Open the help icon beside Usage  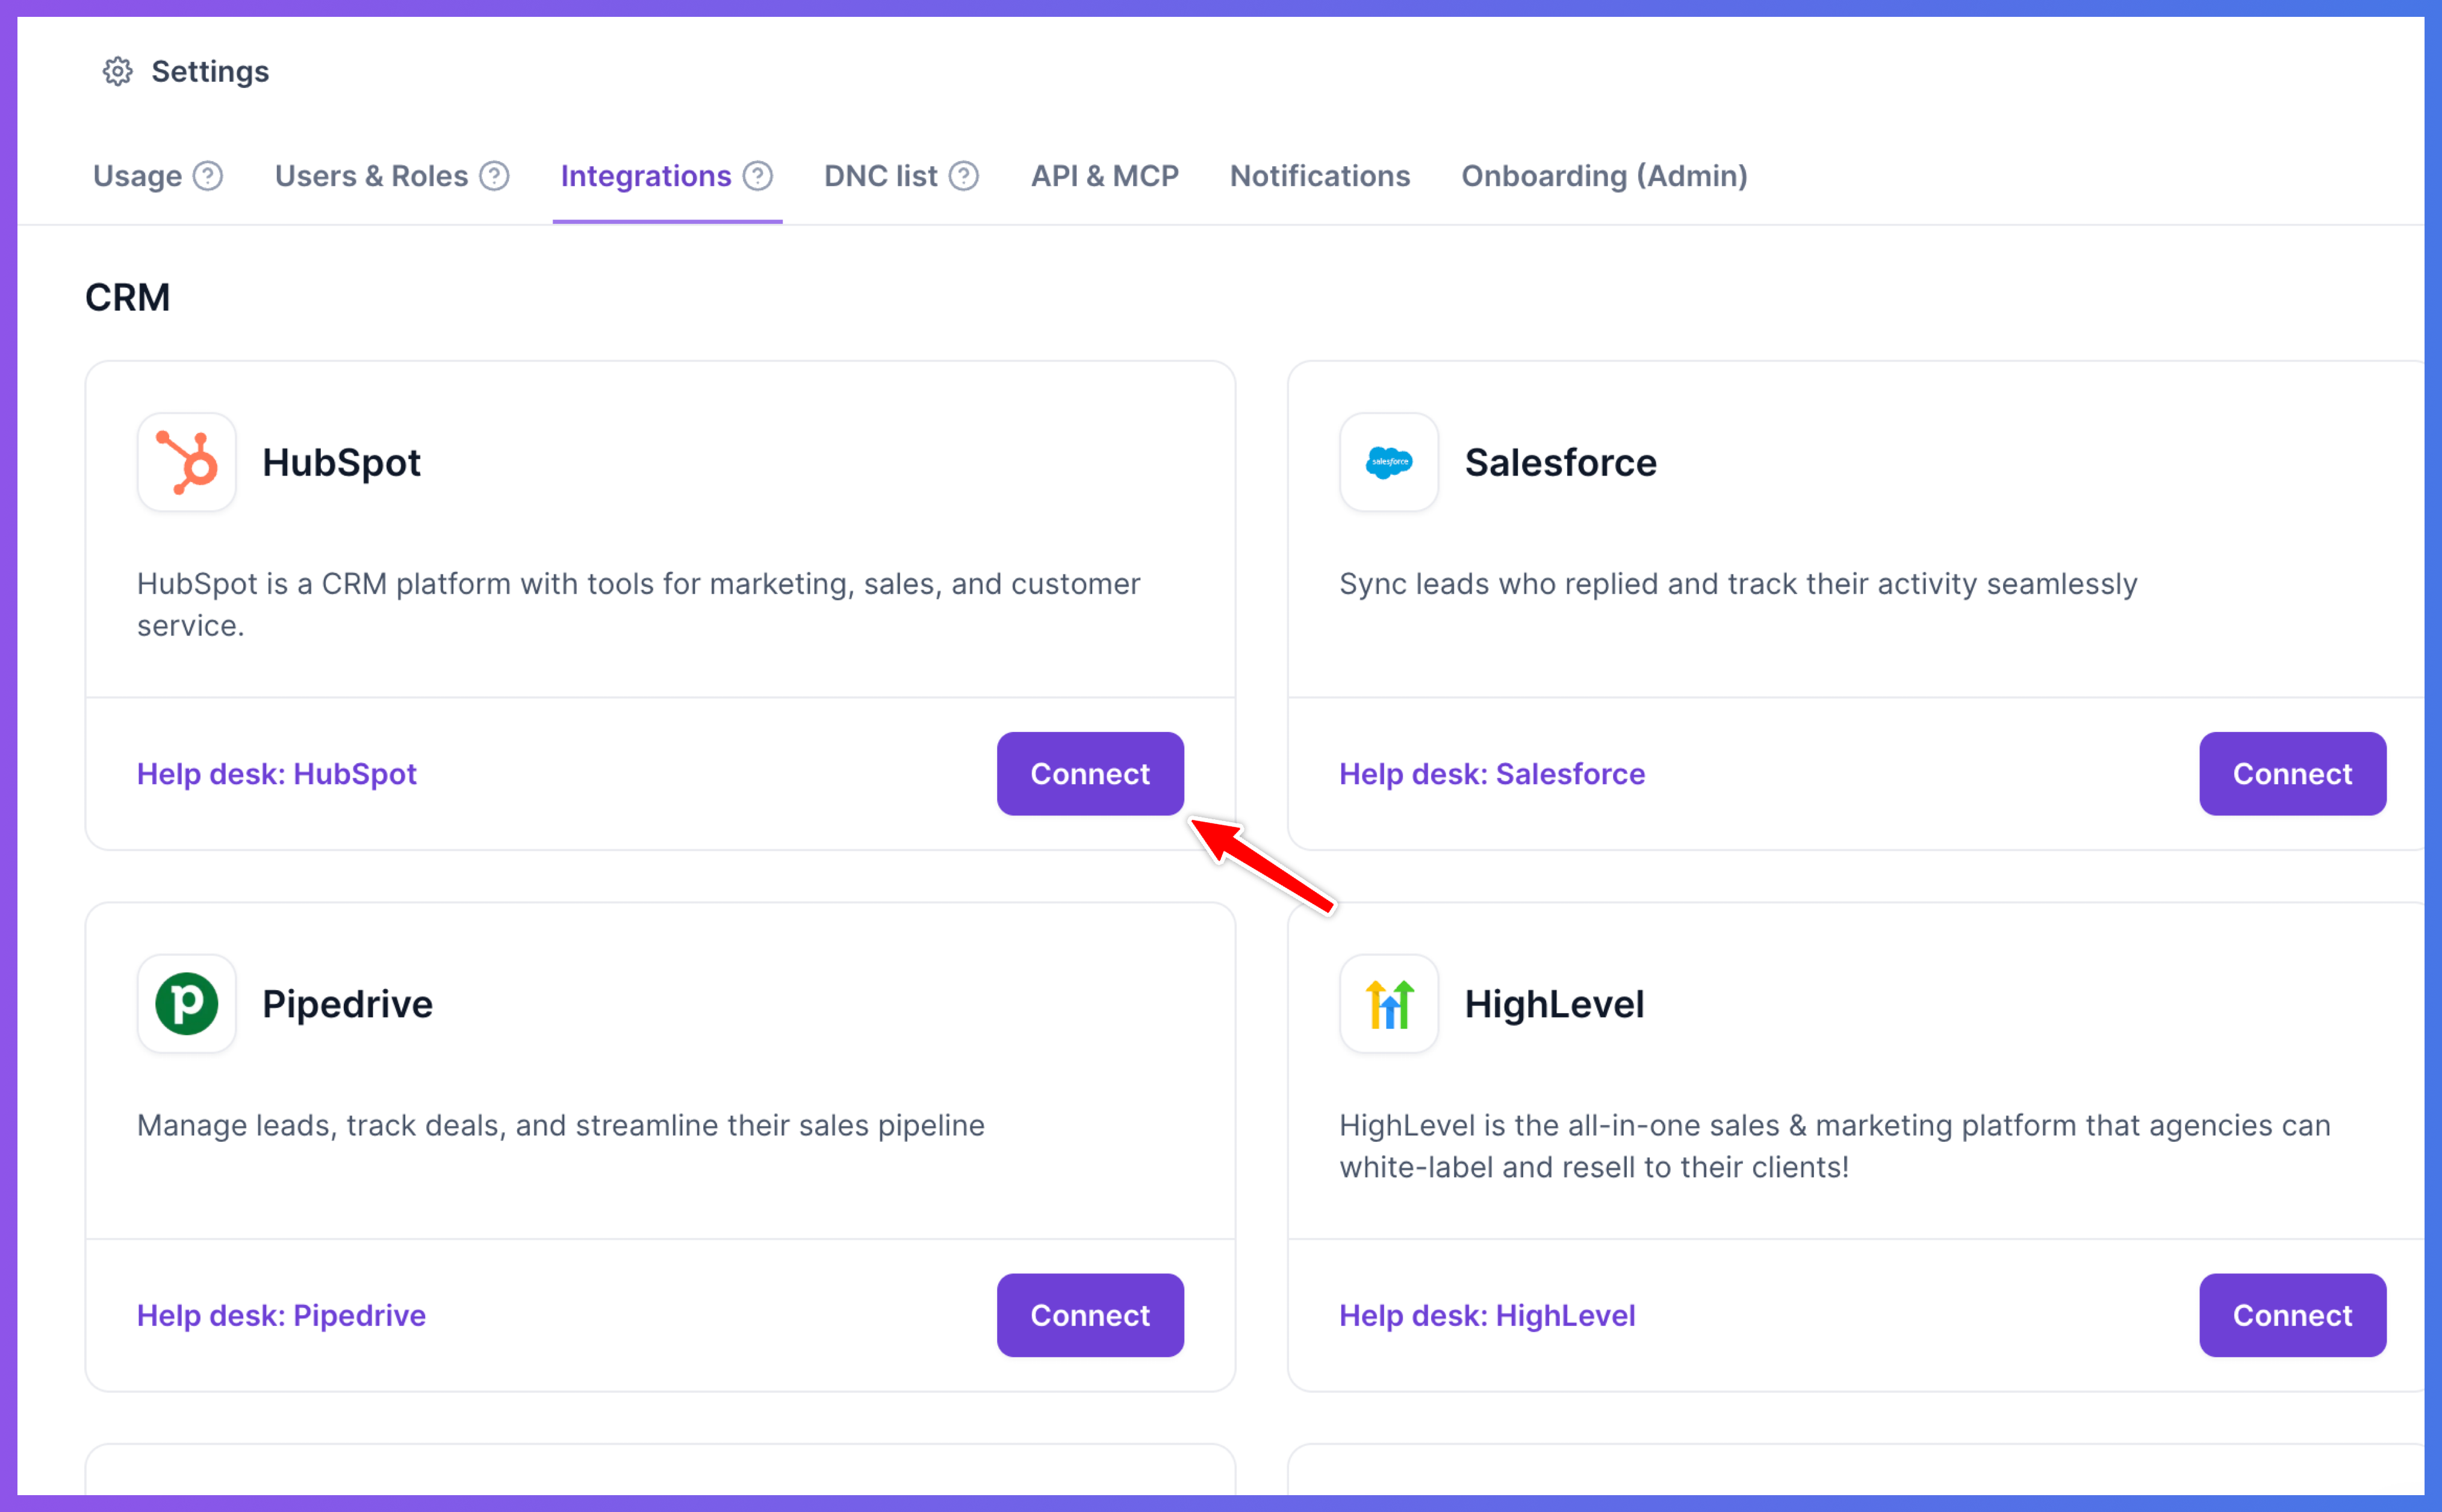[x=208, y=176]
